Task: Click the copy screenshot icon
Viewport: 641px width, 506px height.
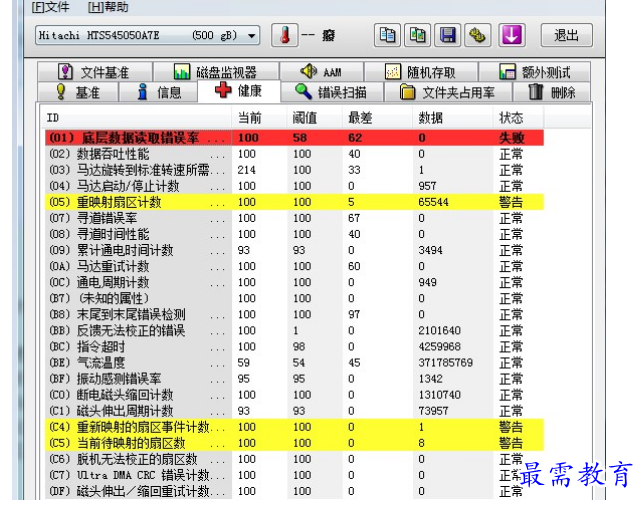Action: point(417,35)
